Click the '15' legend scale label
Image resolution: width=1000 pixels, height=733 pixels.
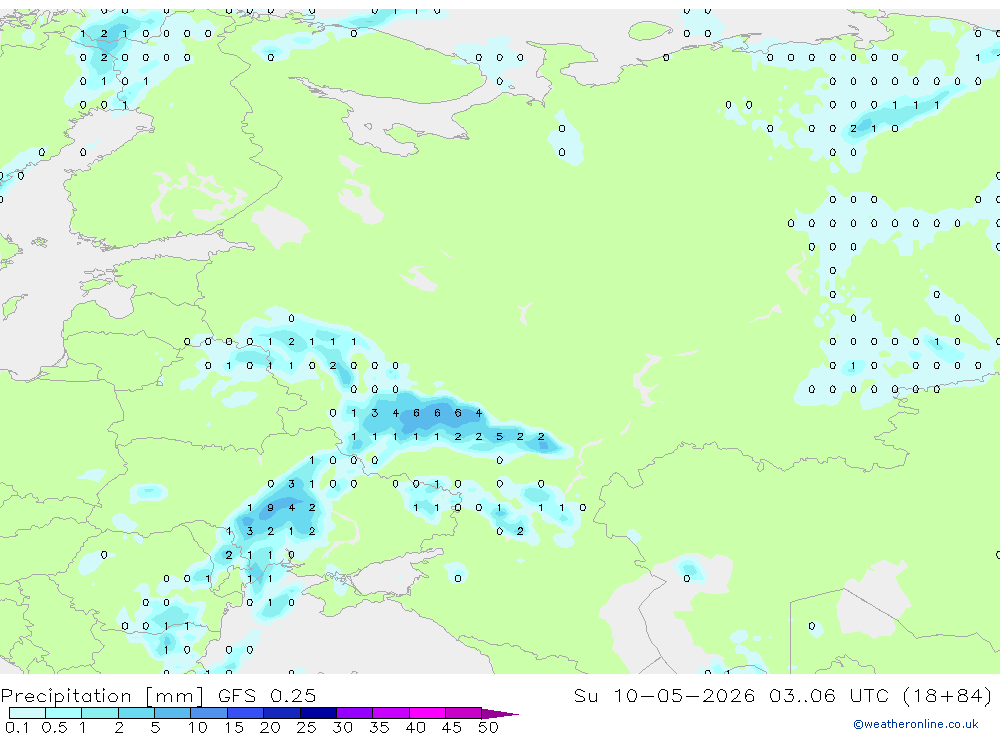coord(234,727)
